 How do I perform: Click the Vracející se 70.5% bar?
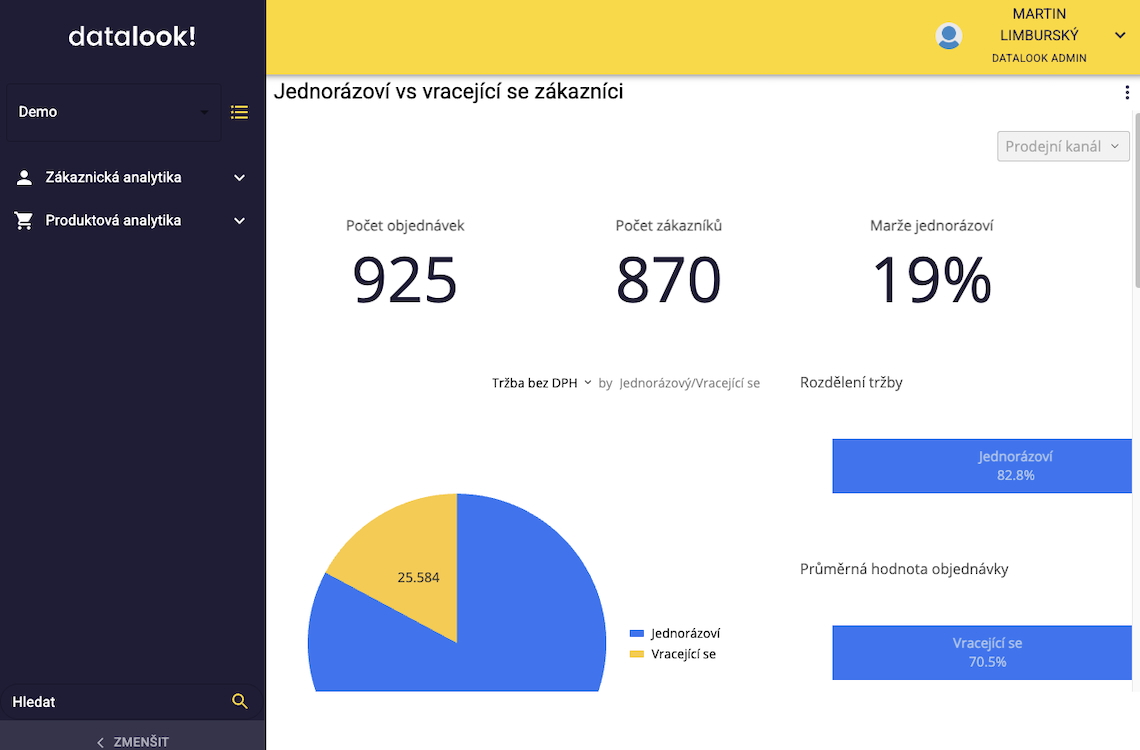pos(982,653)
